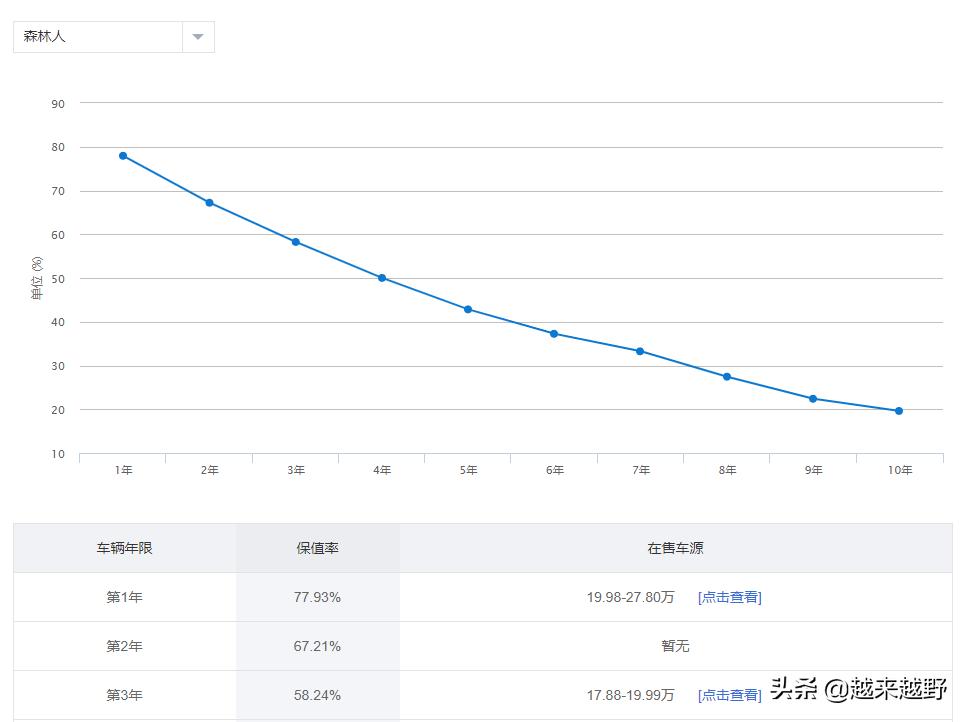Click the 67.21% value cell

click(317, 646)
